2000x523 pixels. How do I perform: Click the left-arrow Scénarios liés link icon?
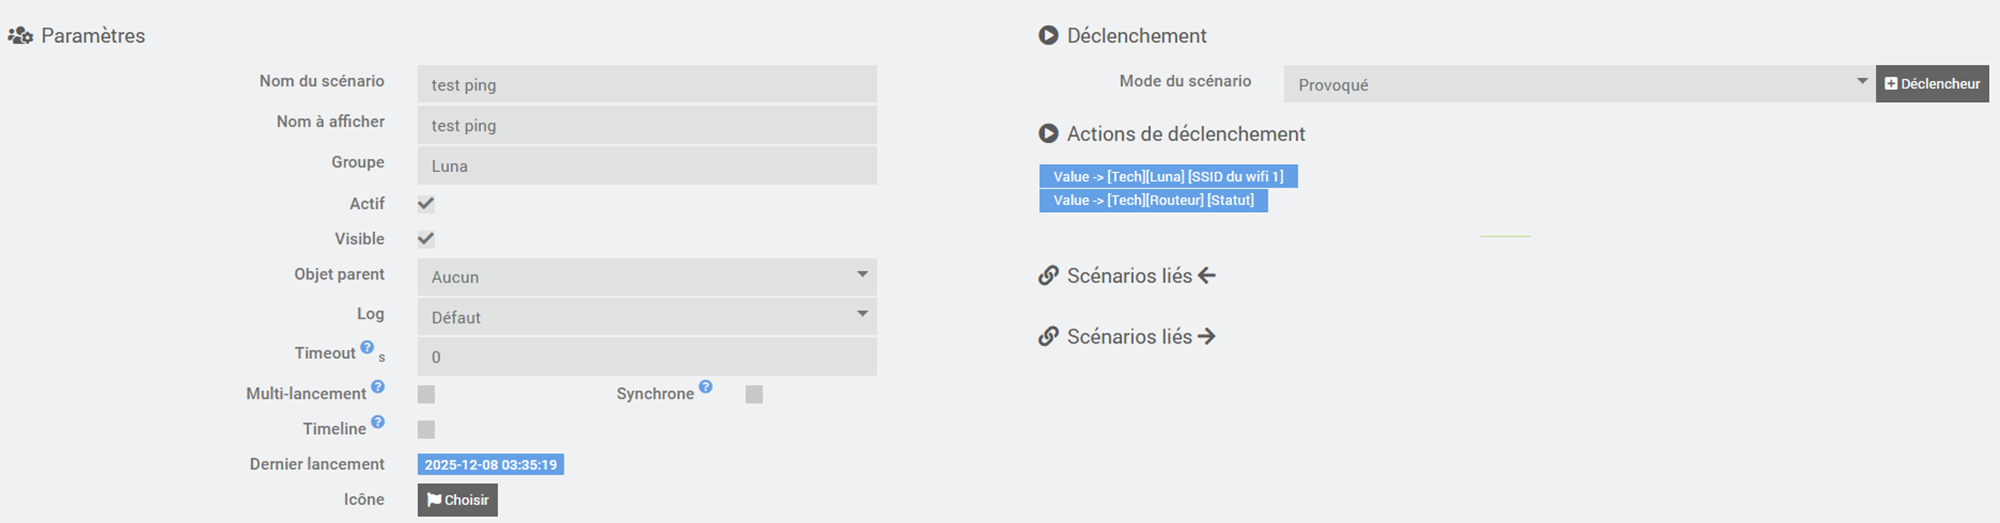point(1048,276)
